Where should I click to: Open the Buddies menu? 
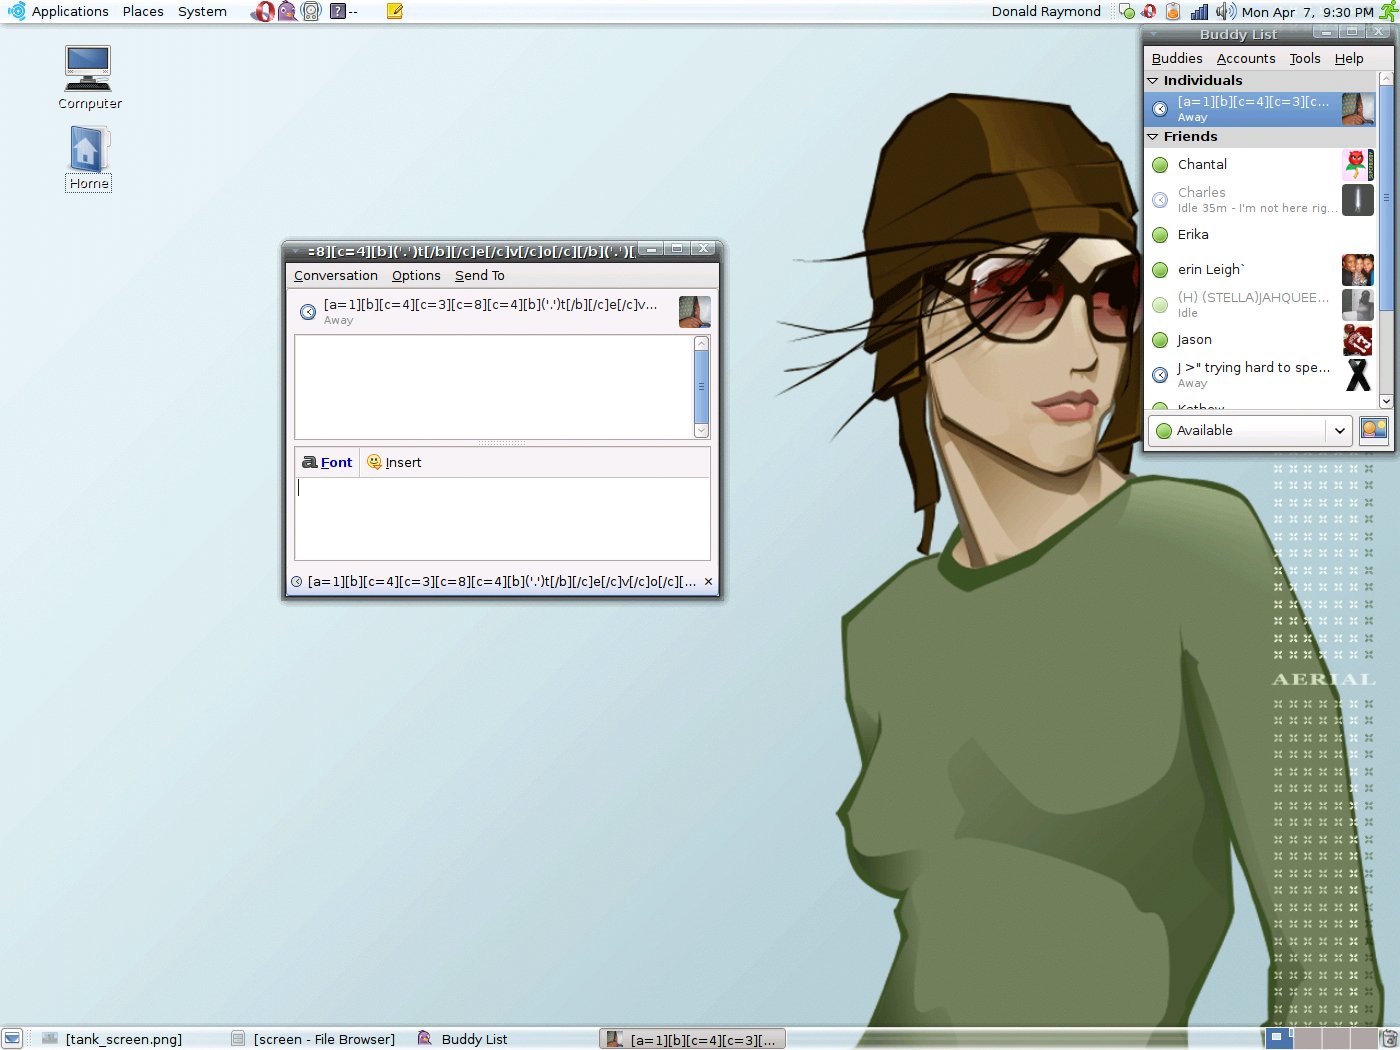(x=1177, y=58)
